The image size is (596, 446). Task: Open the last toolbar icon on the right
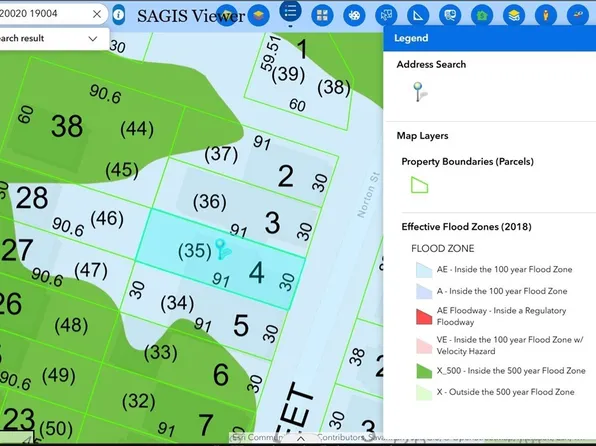point(578,15)
